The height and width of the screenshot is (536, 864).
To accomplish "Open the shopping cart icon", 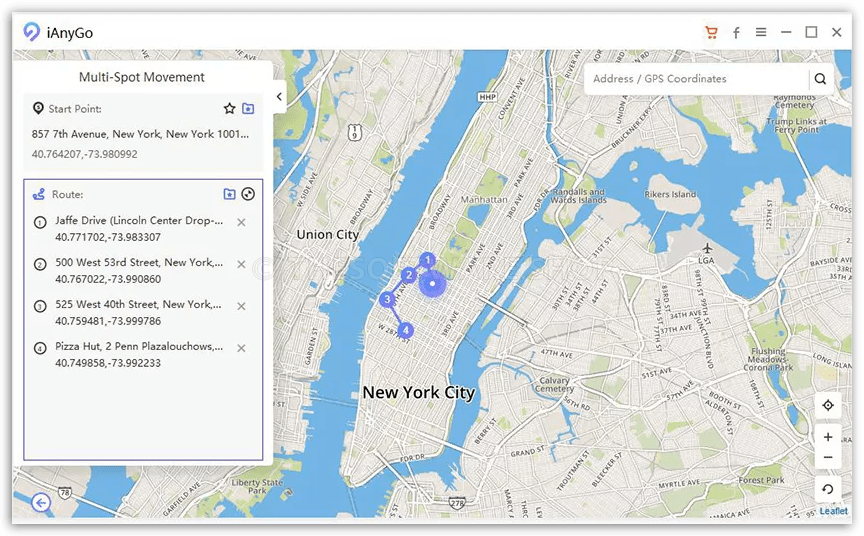I will tap(711, 33).
